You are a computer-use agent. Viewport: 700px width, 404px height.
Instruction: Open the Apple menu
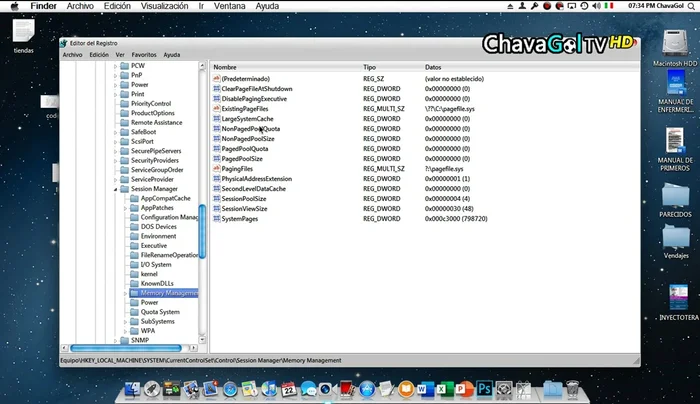point(15,6)
